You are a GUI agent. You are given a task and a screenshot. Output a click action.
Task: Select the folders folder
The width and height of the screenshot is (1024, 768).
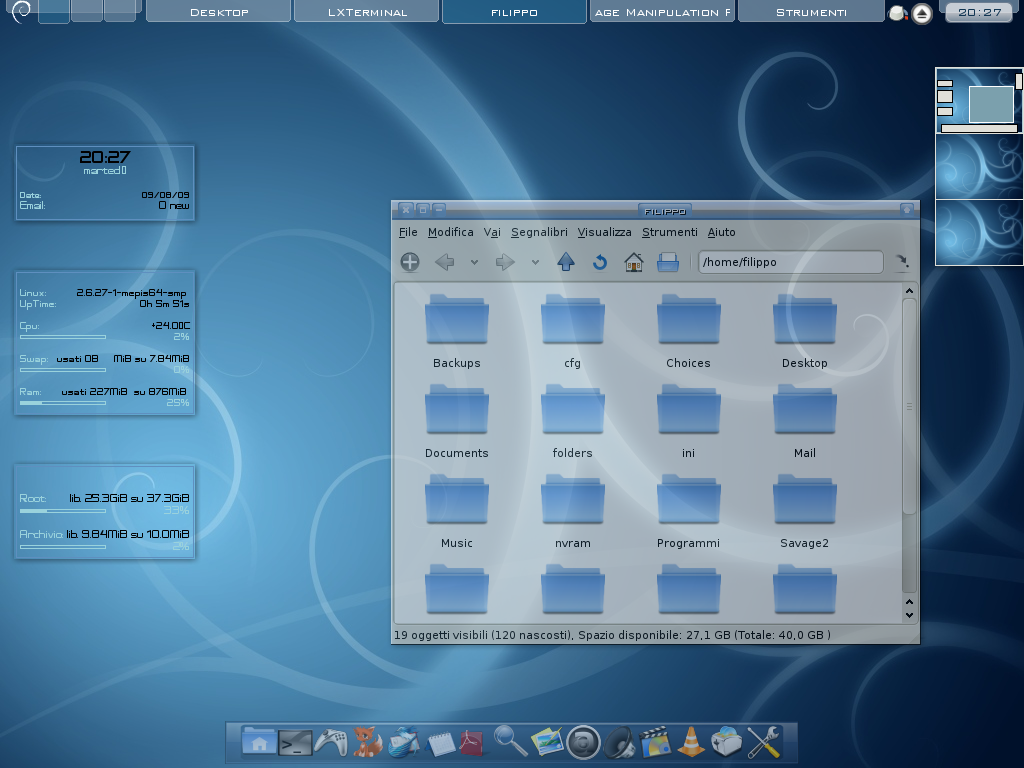tap(572, 422)
